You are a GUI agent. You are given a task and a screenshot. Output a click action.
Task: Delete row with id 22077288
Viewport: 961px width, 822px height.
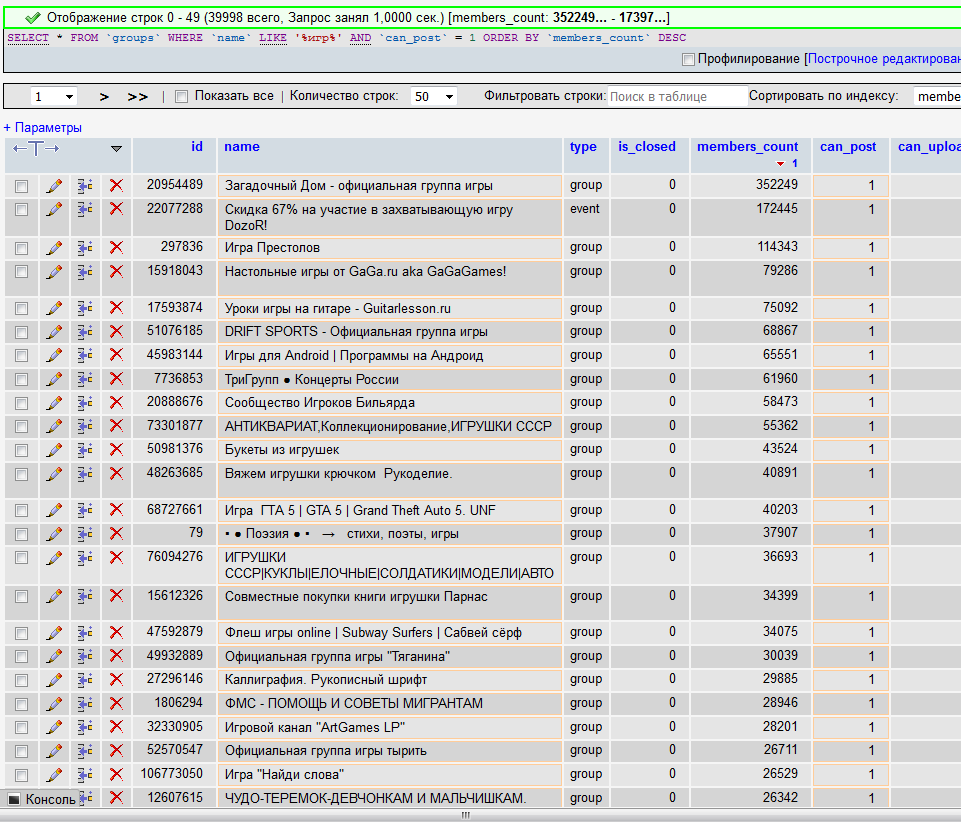click(x=116, y=209)
